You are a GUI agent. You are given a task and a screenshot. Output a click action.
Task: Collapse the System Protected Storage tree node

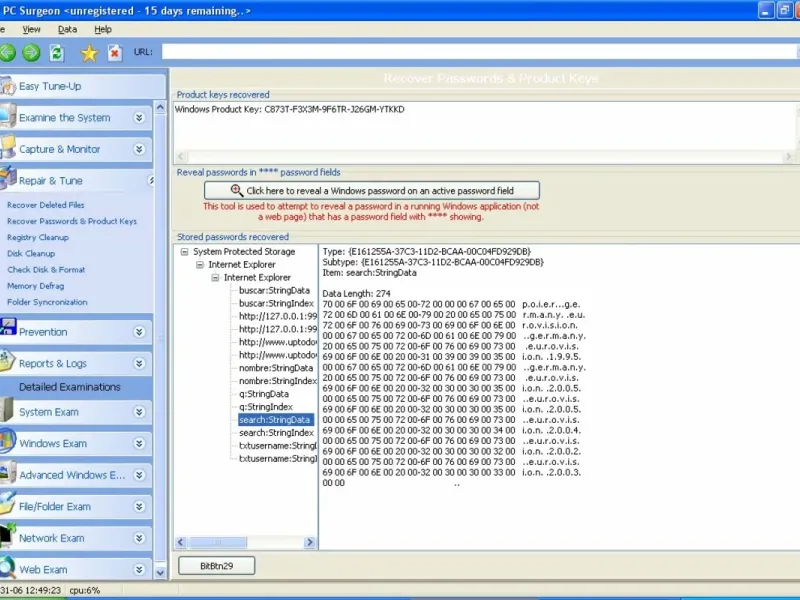pyautogui.click(x=185, y=252)
